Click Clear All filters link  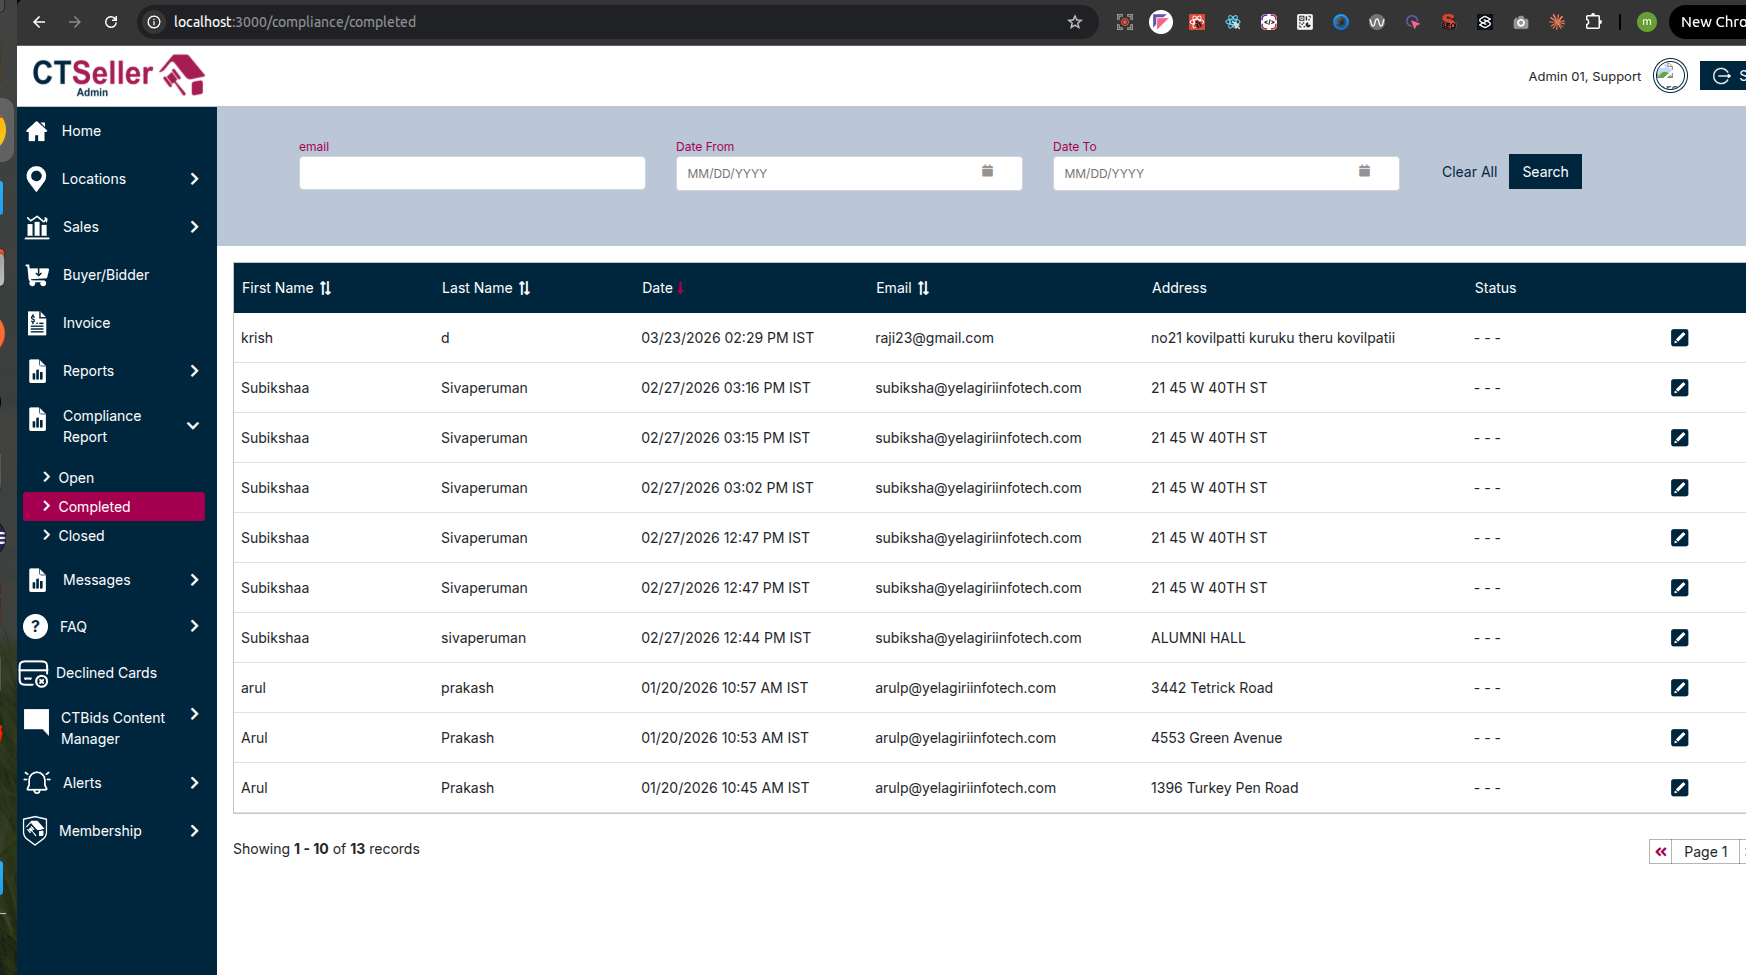[1468, 172]
